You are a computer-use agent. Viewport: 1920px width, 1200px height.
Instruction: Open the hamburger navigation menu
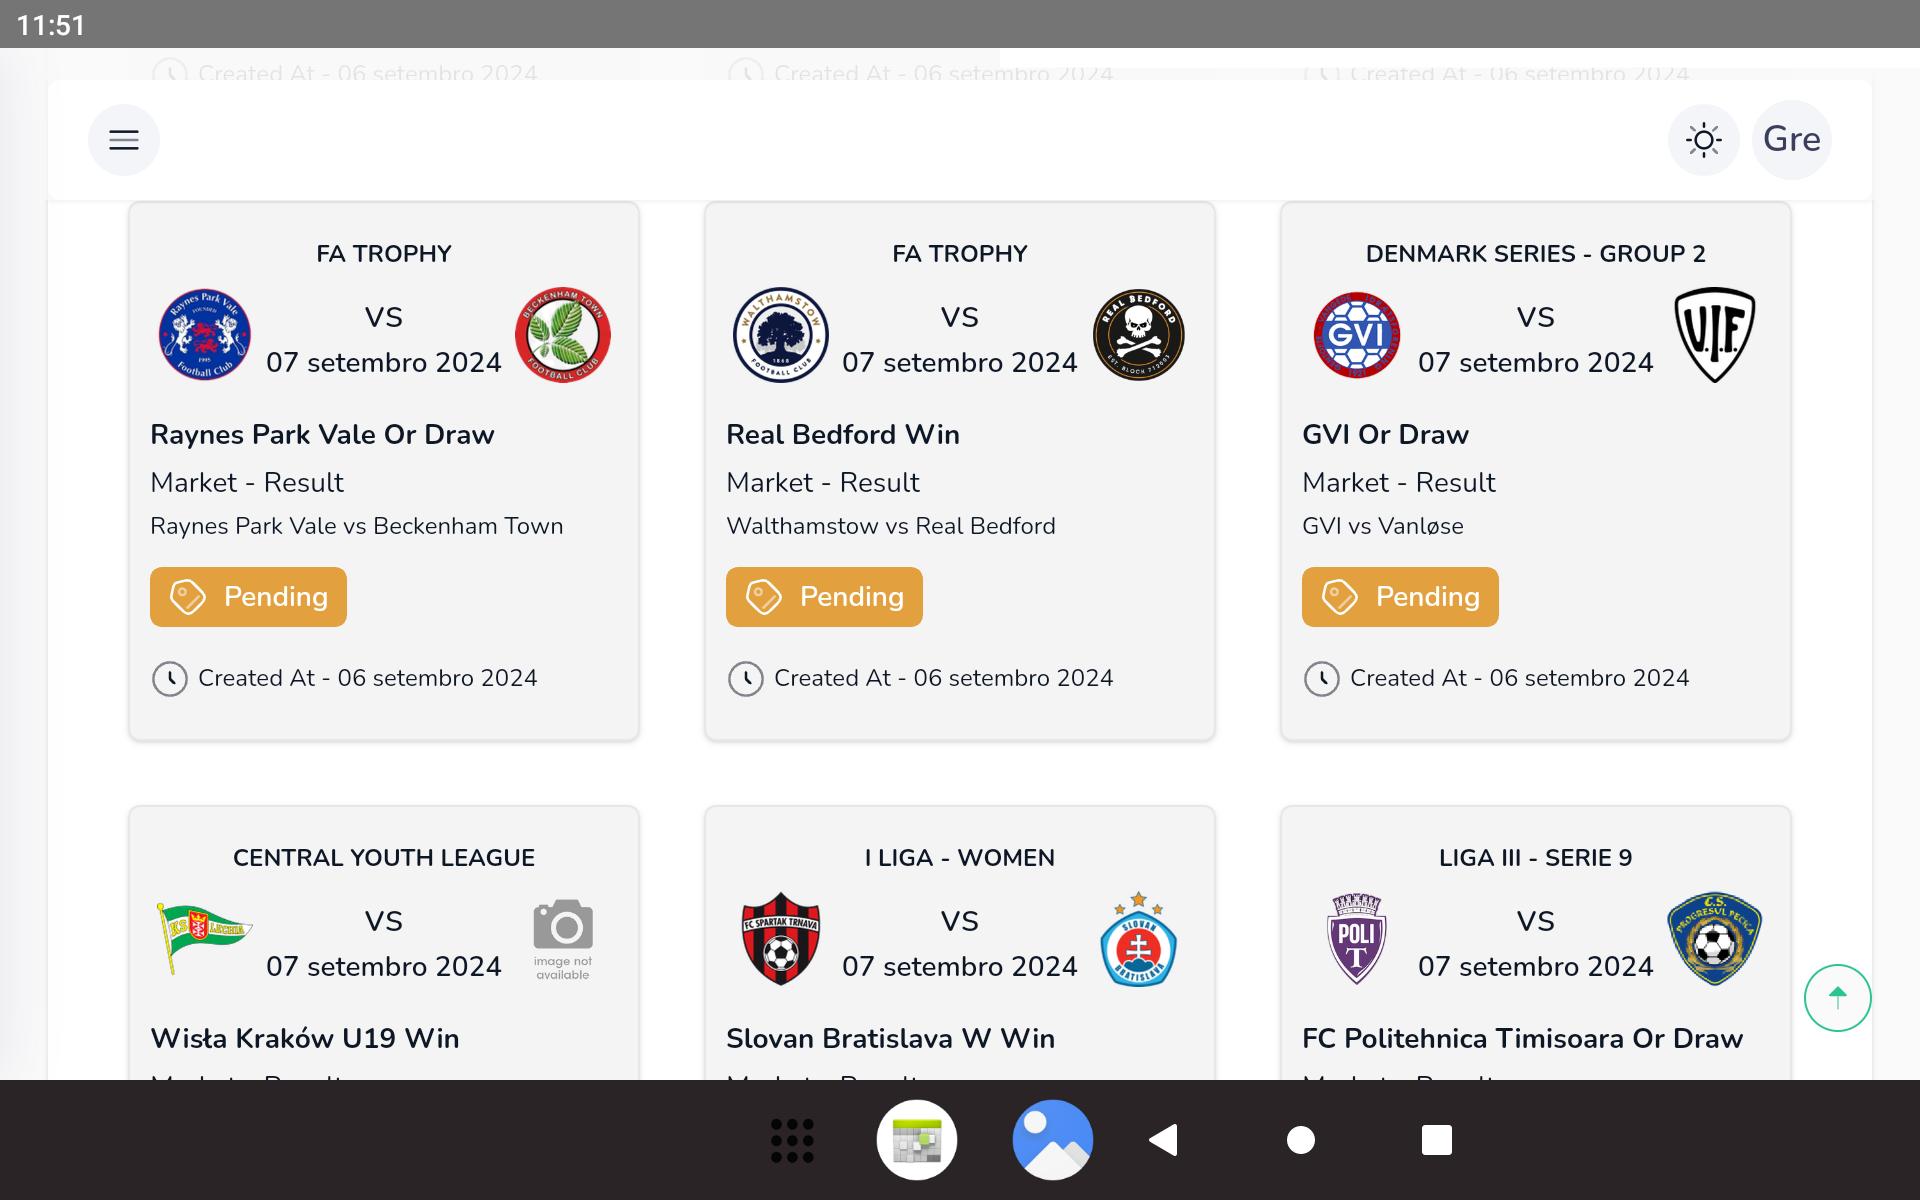(x=124, y=140)
